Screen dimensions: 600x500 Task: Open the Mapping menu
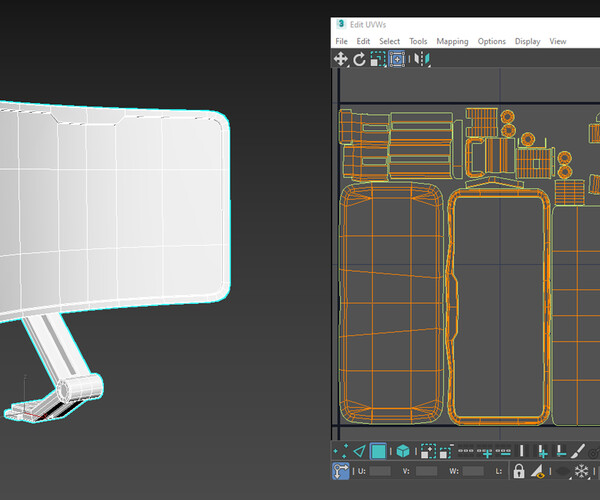[452, 41]
